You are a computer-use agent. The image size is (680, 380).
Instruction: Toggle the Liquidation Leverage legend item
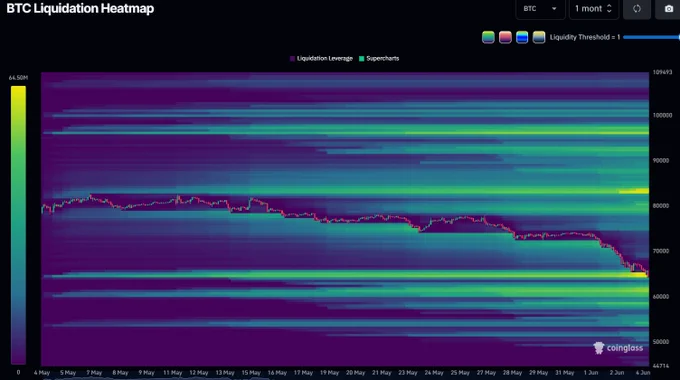click(321, 59)
